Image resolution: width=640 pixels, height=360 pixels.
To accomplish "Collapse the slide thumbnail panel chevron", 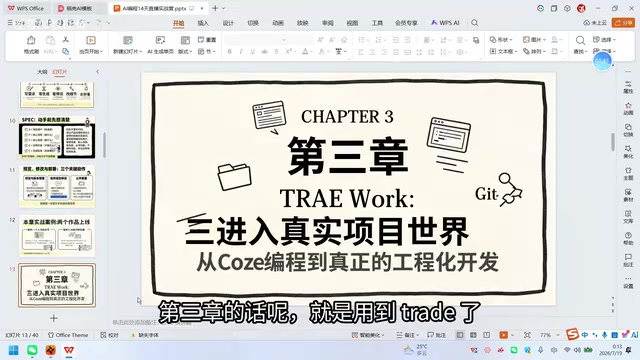I will pos(98,72).
